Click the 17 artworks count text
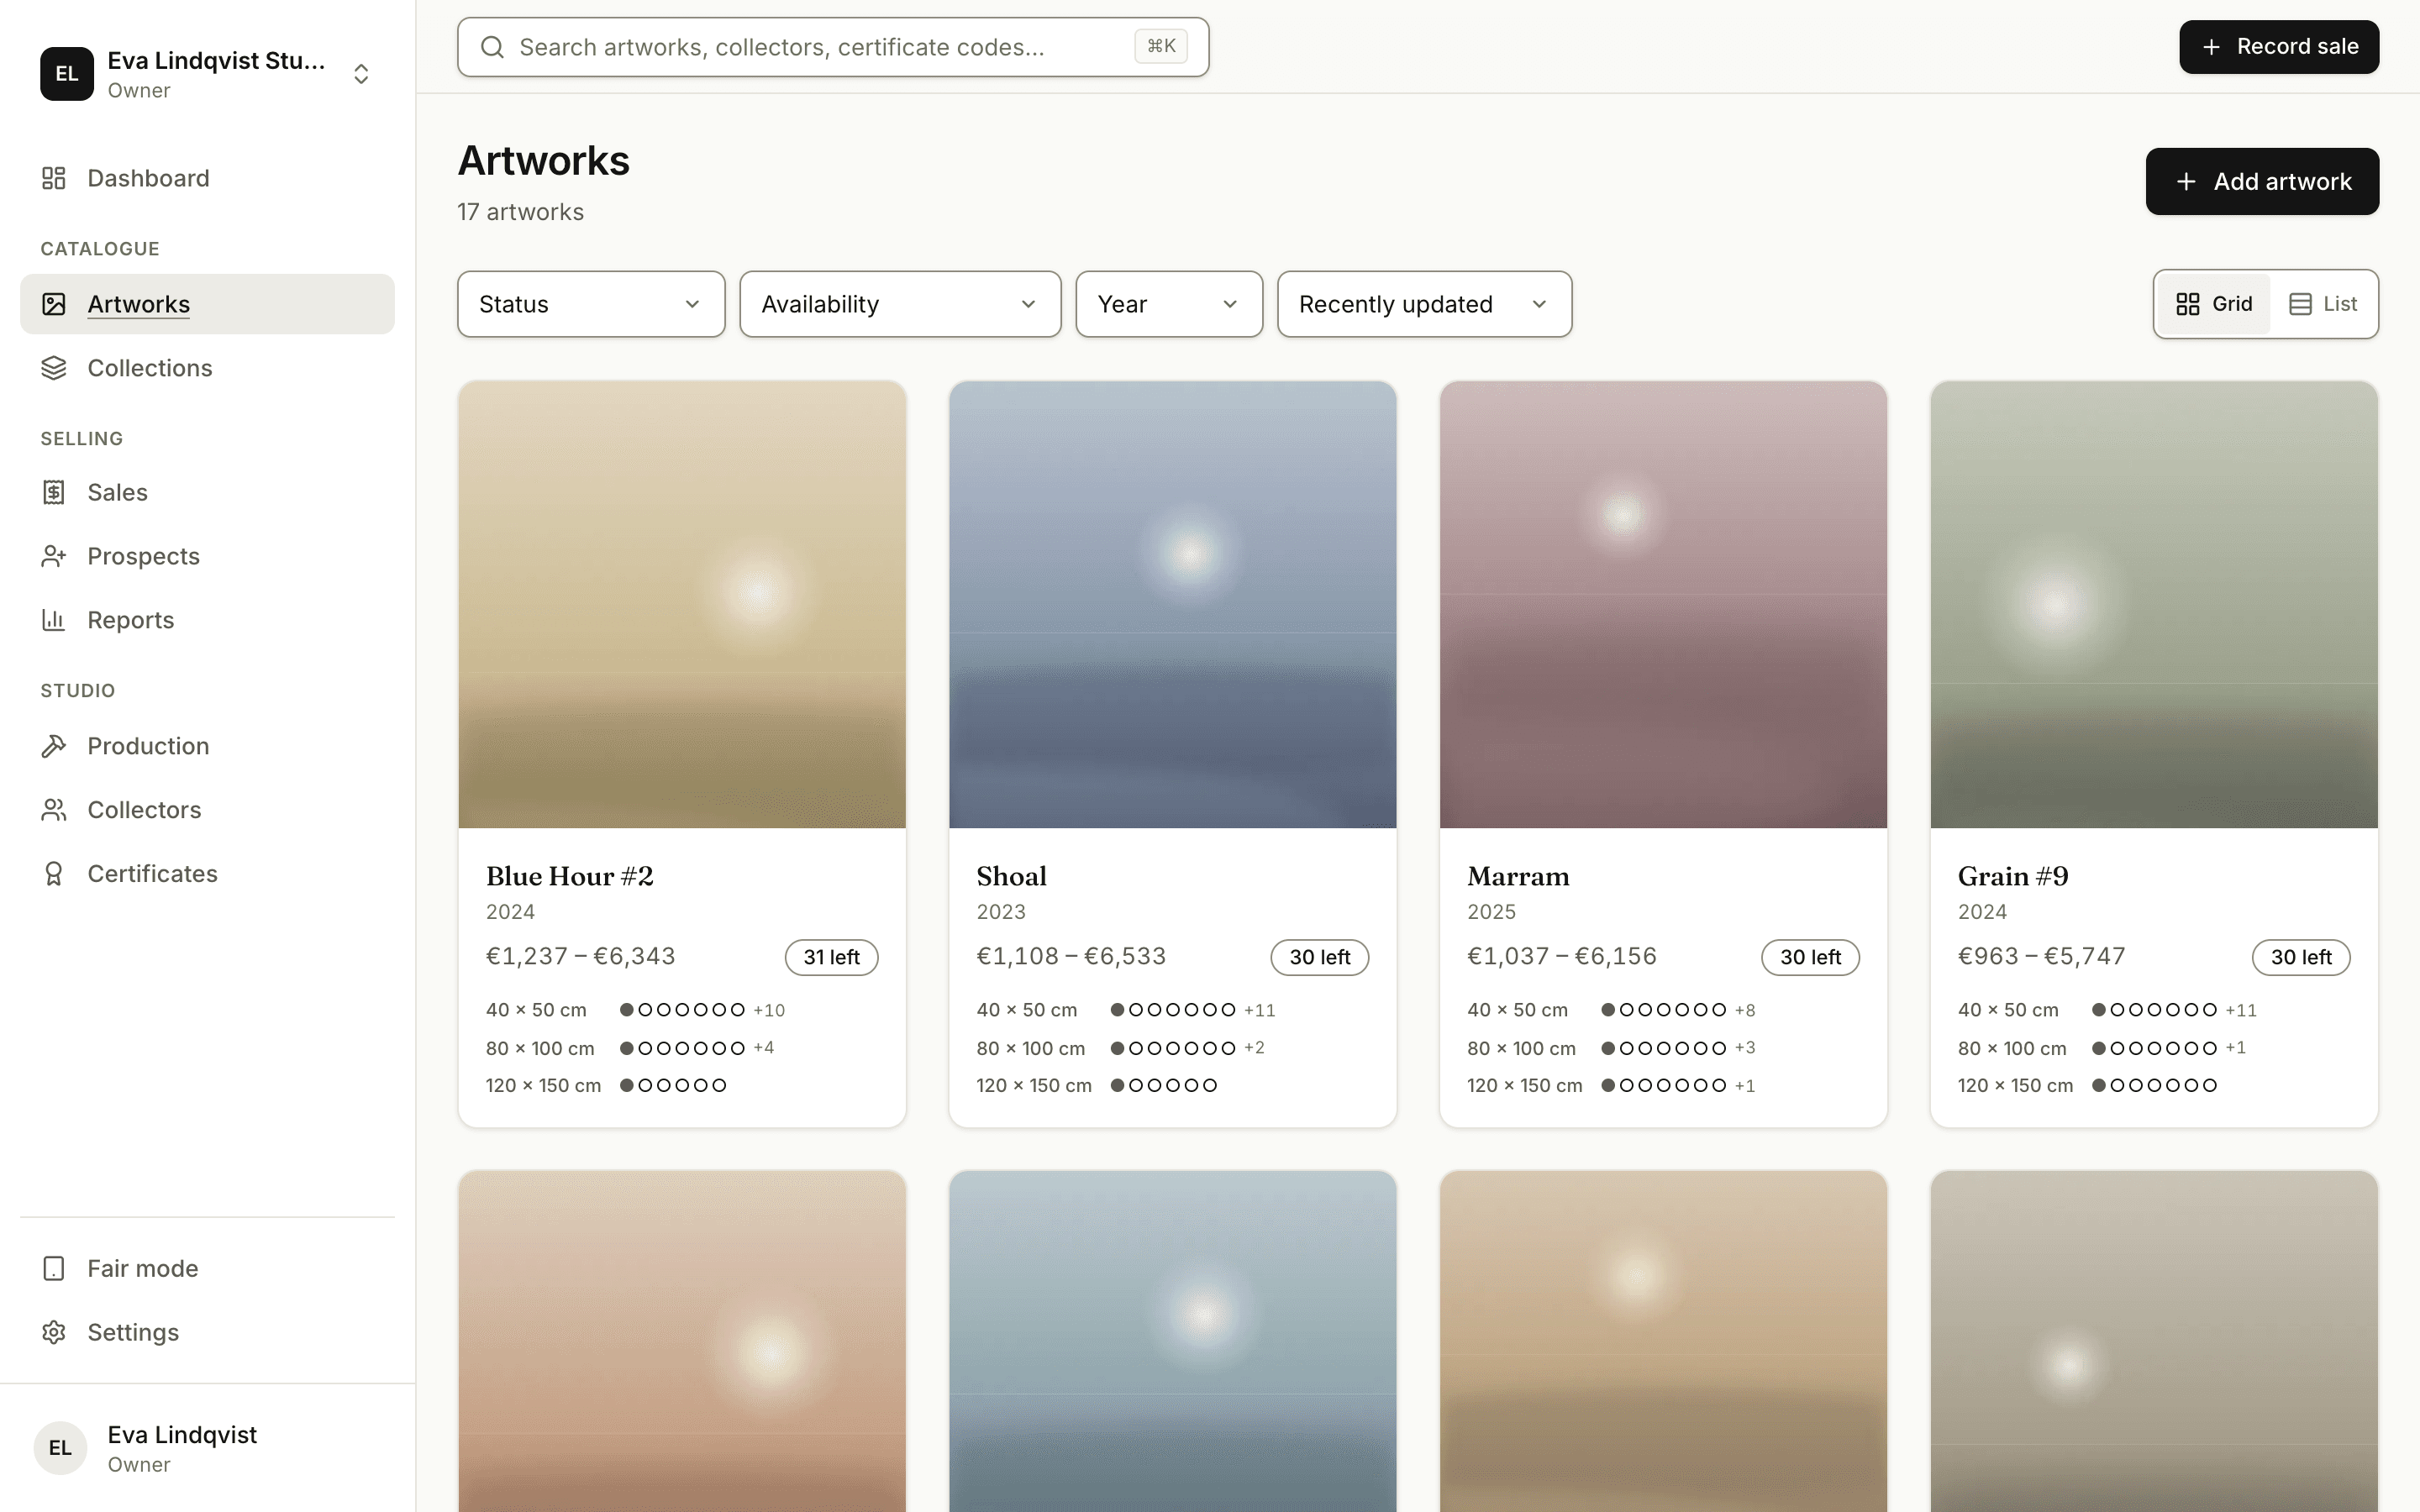The image size is (2420, 1512). (521, 212)
